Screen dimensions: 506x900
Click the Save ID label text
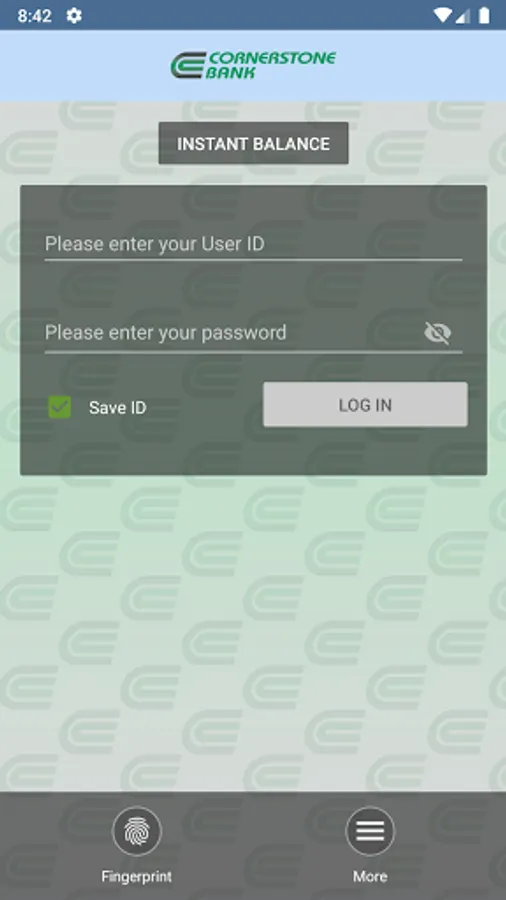click(118, 408)
